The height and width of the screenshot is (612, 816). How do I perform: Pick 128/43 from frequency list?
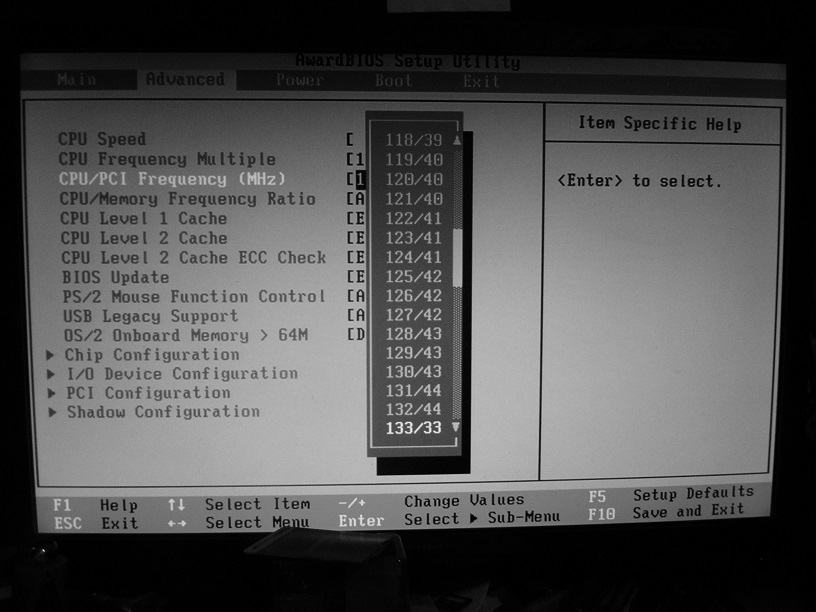pos(414,334)
